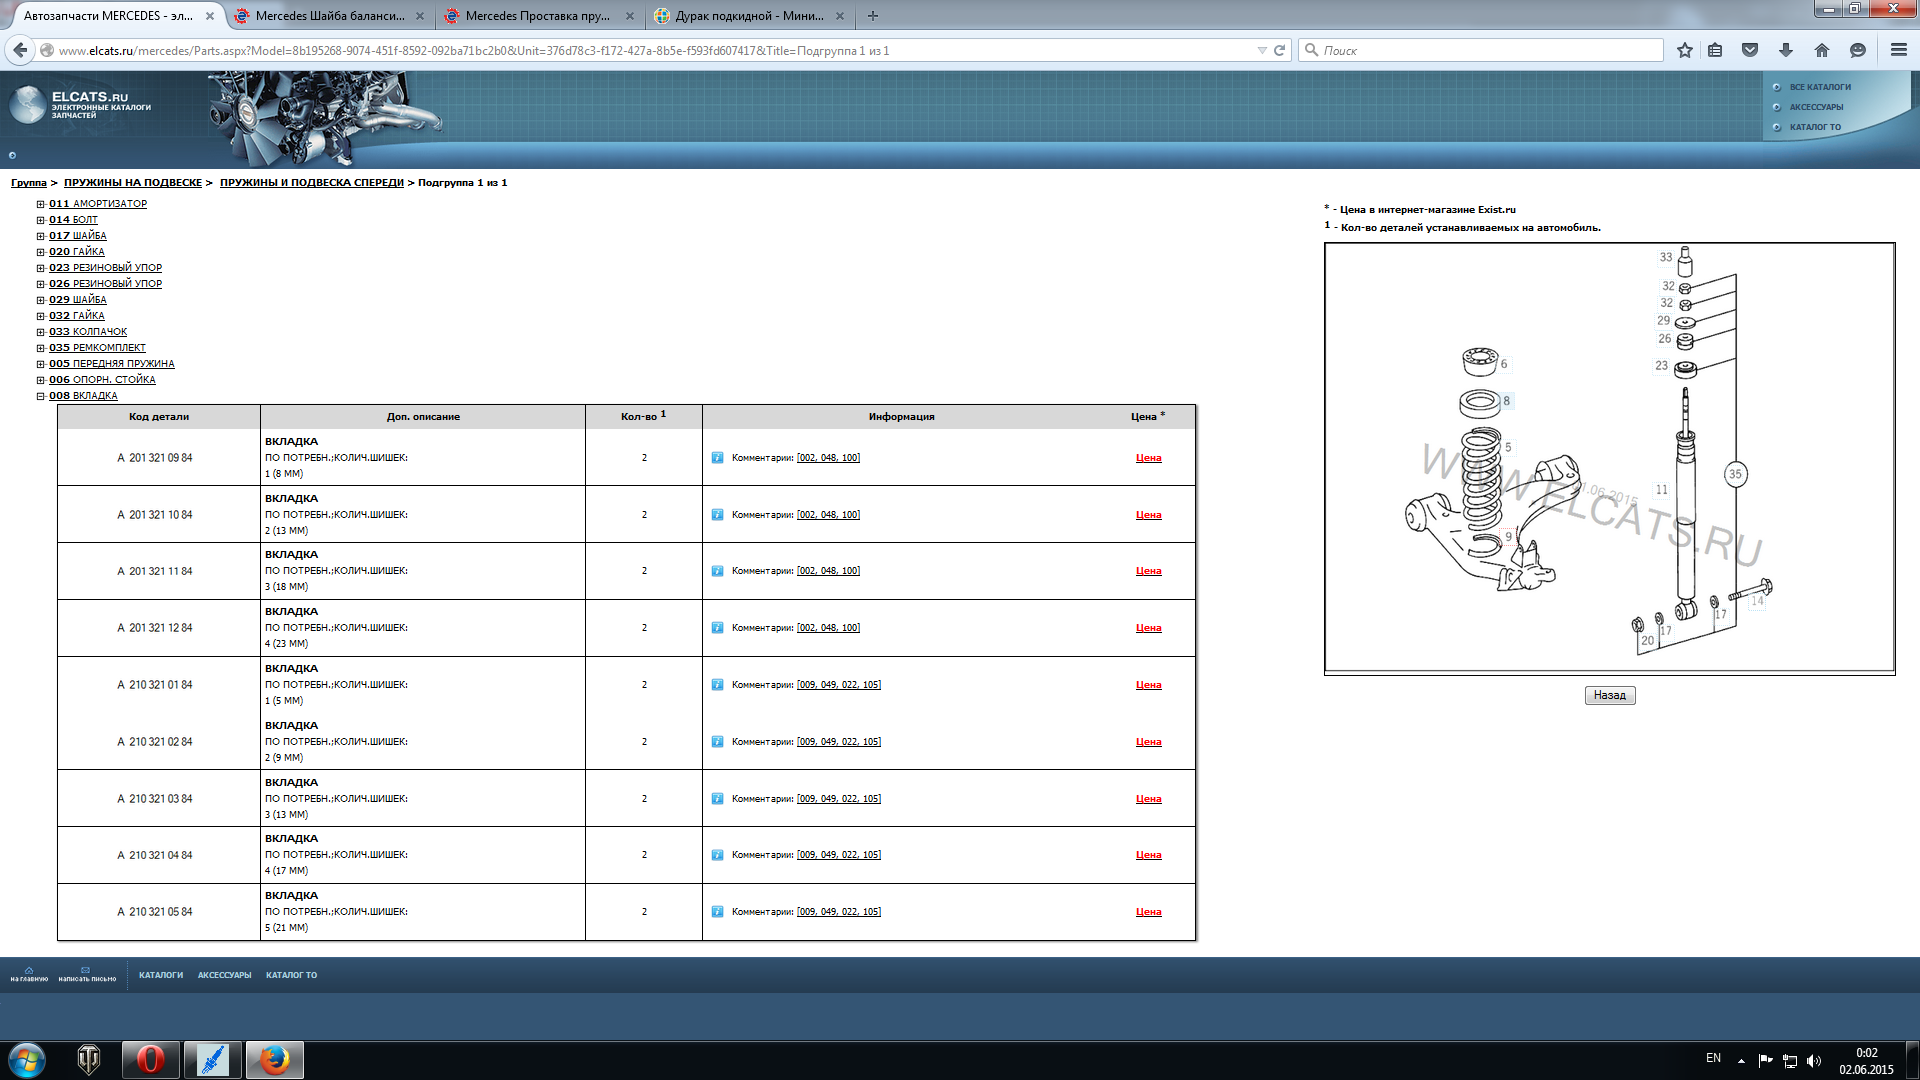Viewport: 1920px width, 1080px height.
Task: Expand the 023 РЕЗИНОВЫЙ УПОР node
Action: coord(41,268)
